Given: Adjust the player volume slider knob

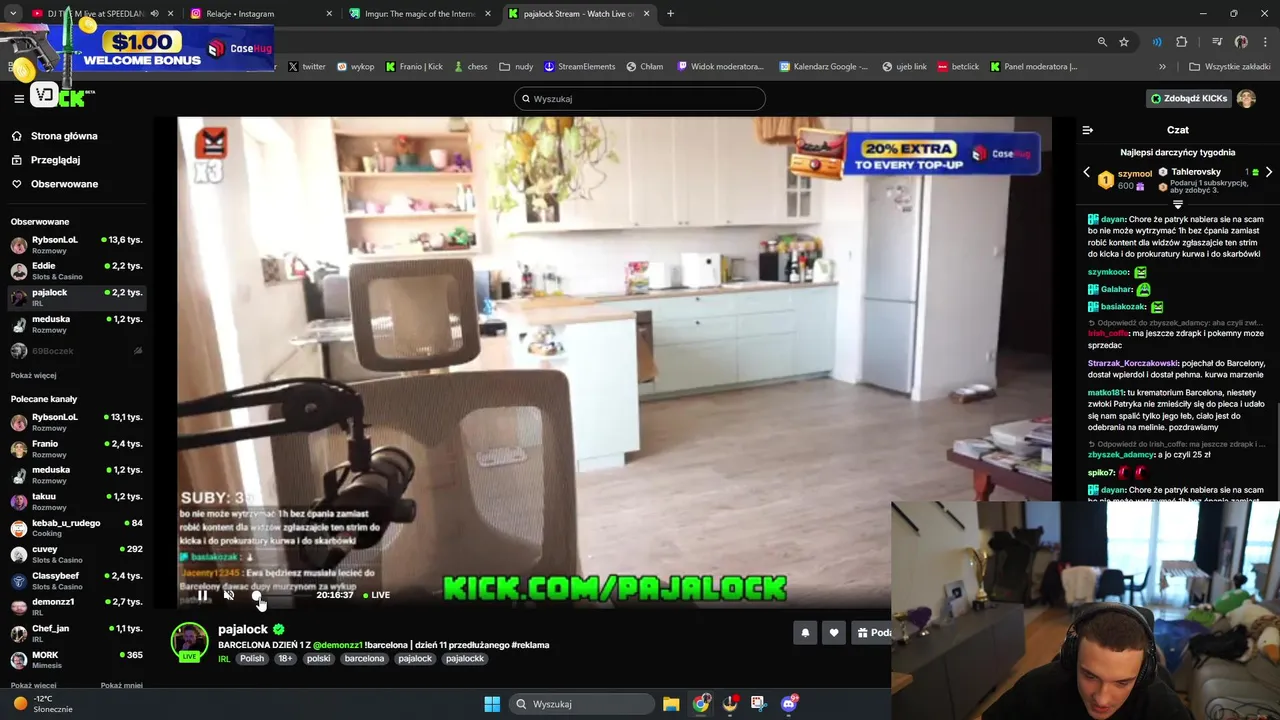Looking at the screenshot, I should tap(256, 595).
